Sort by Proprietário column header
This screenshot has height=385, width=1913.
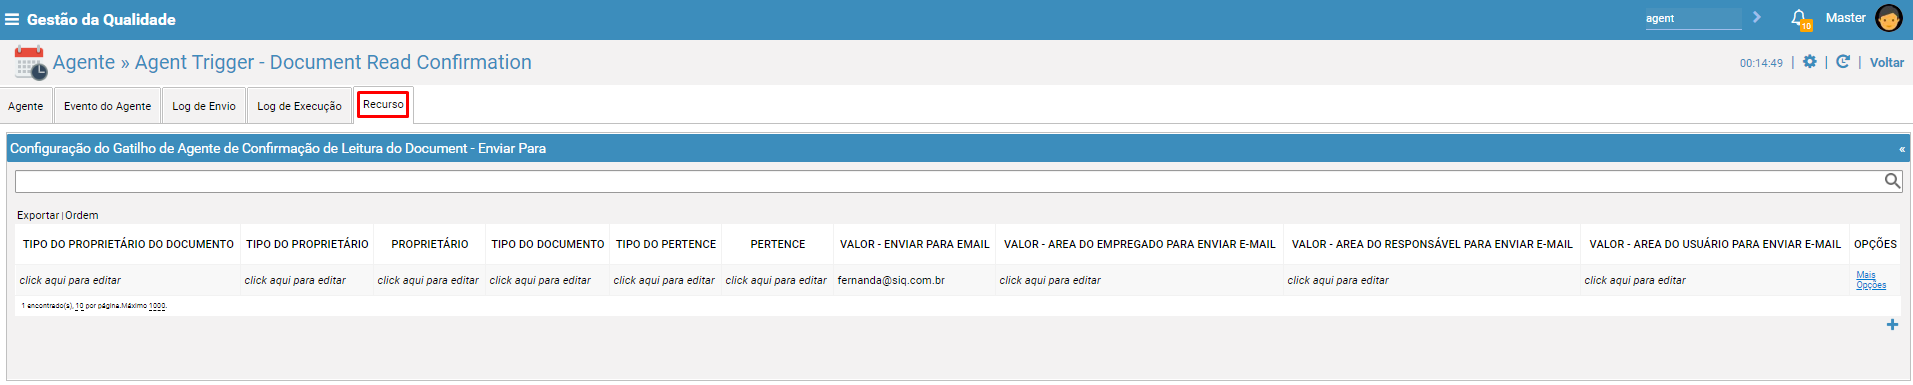[x=430, y=244]
